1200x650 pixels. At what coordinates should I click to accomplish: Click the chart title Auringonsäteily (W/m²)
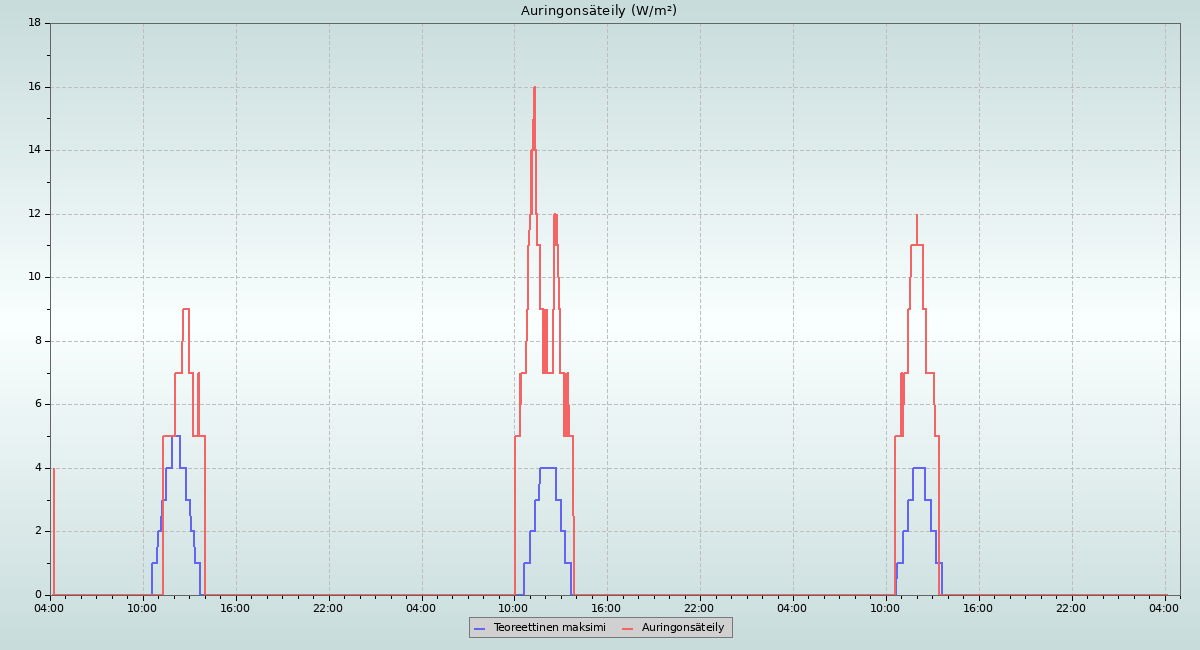point(598,11)
